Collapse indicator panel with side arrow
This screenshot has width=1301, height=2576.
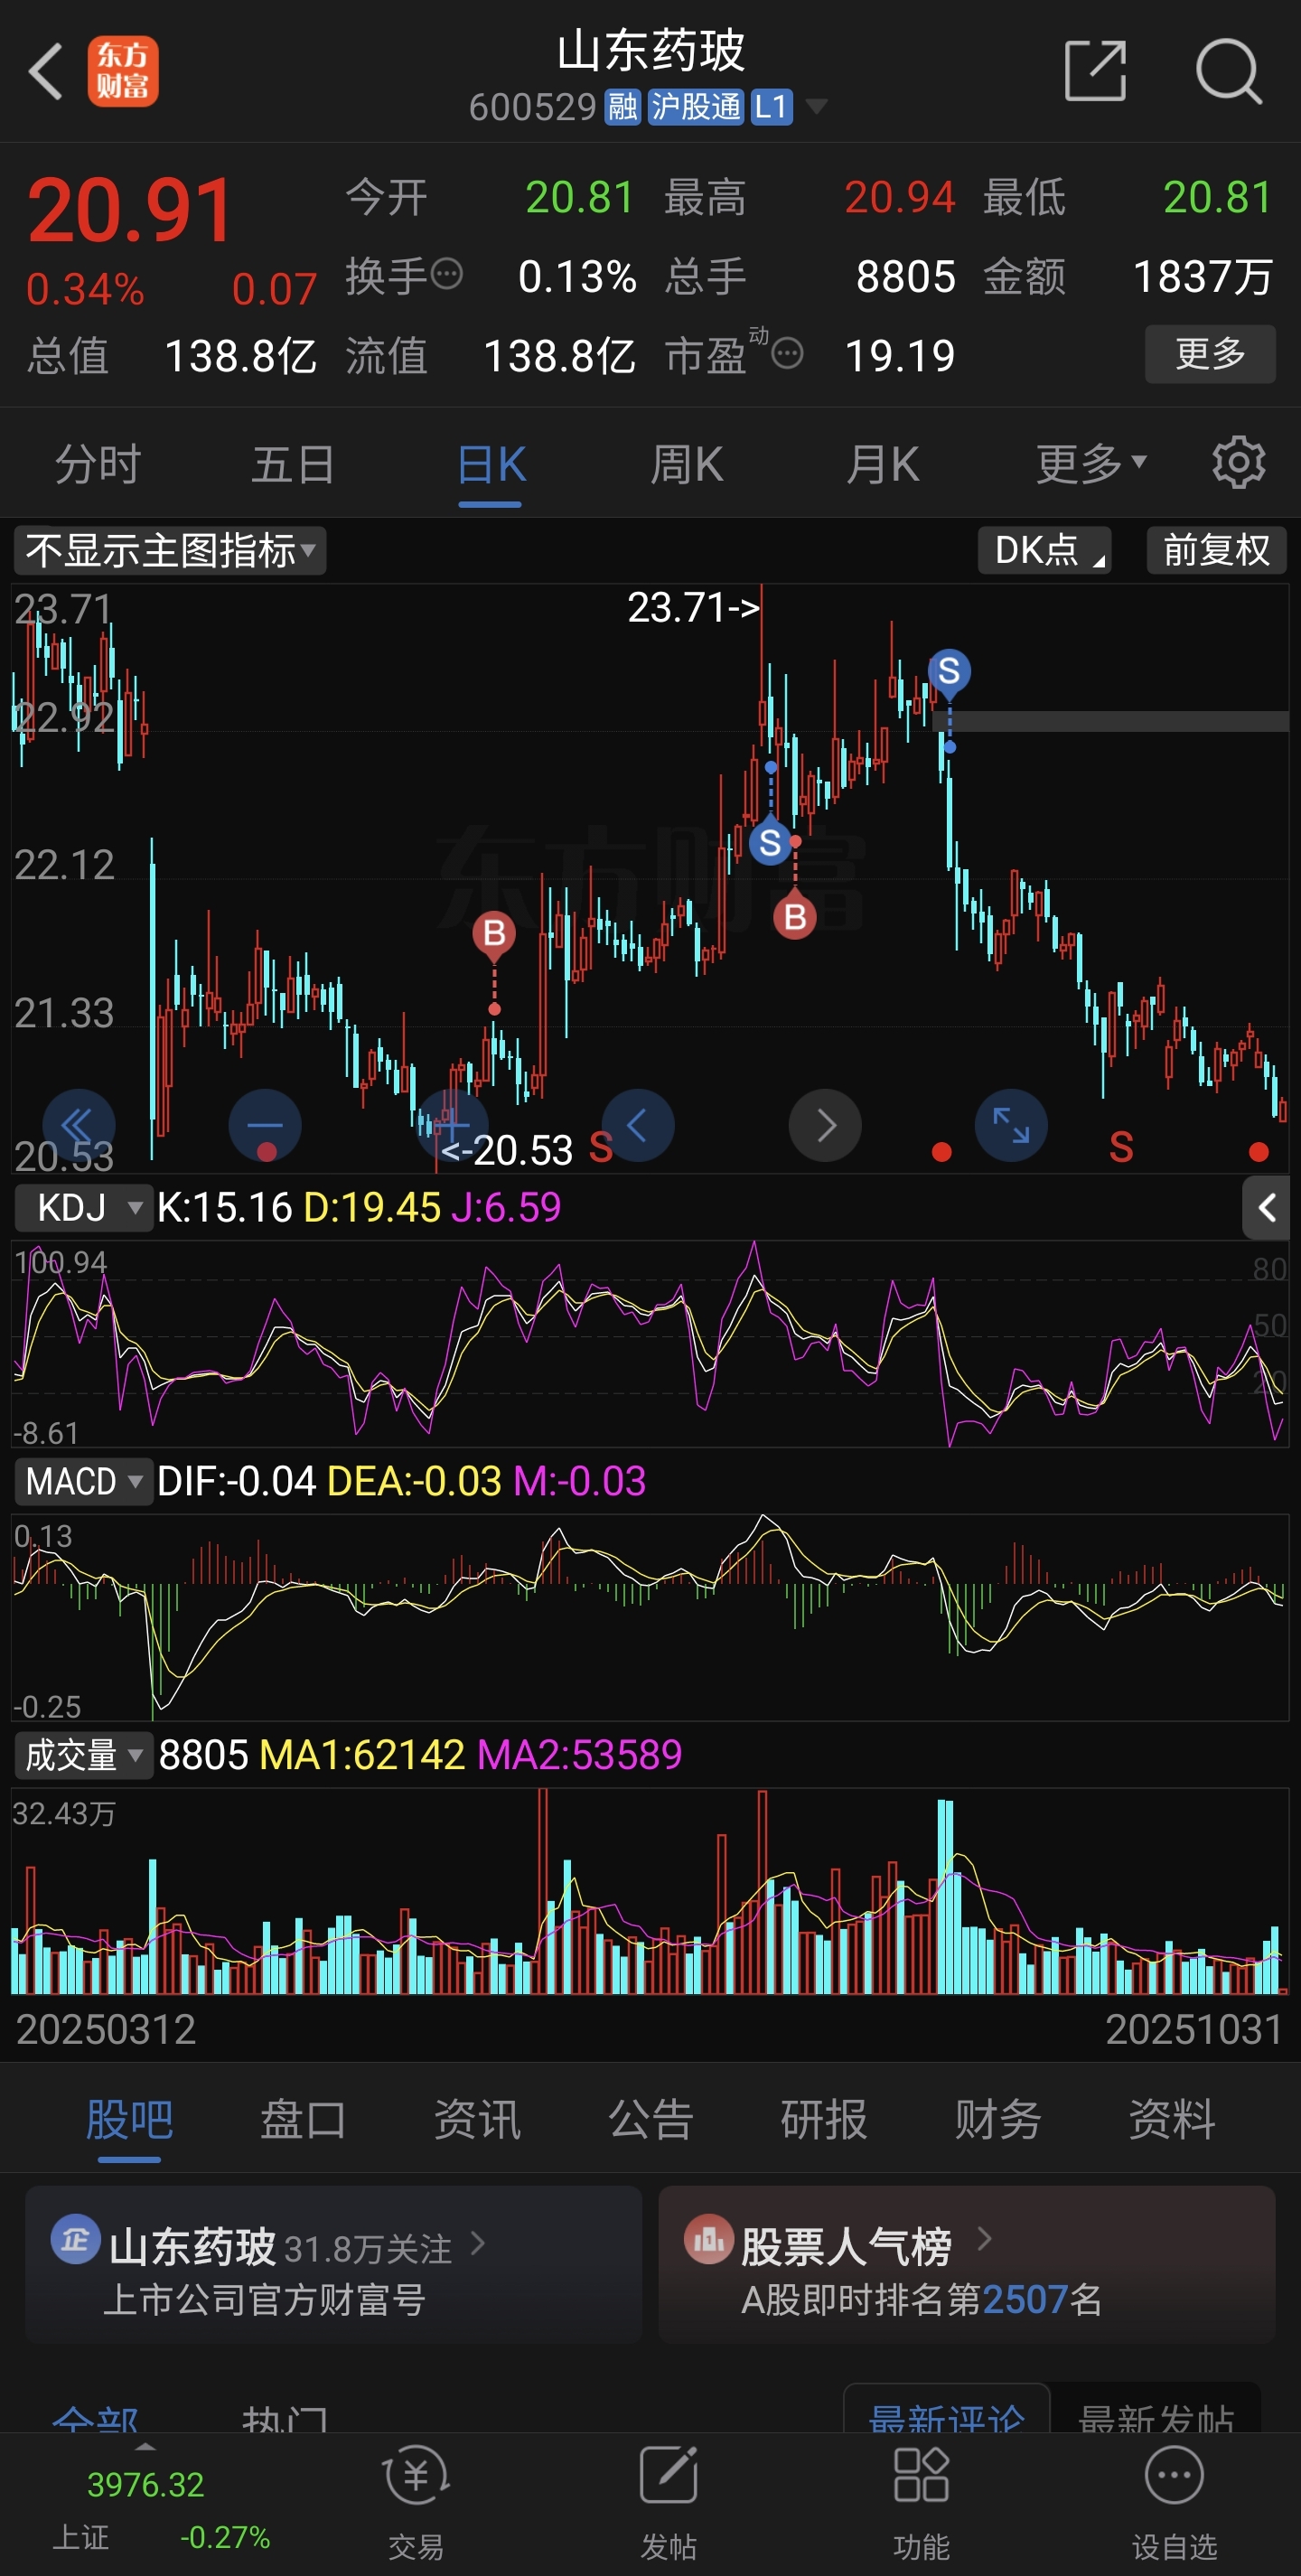[1266, 1208]
